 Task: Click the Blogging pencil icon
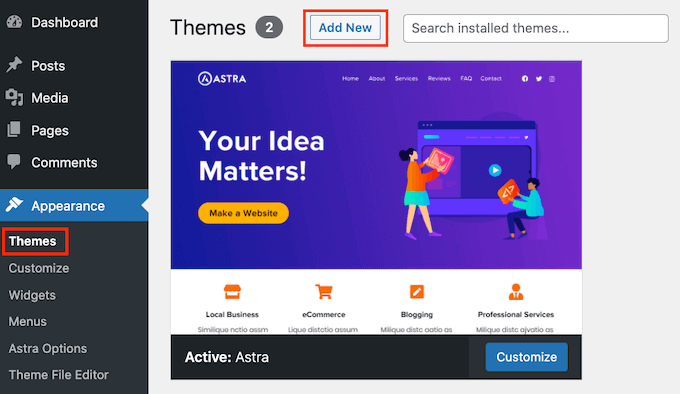417,292
